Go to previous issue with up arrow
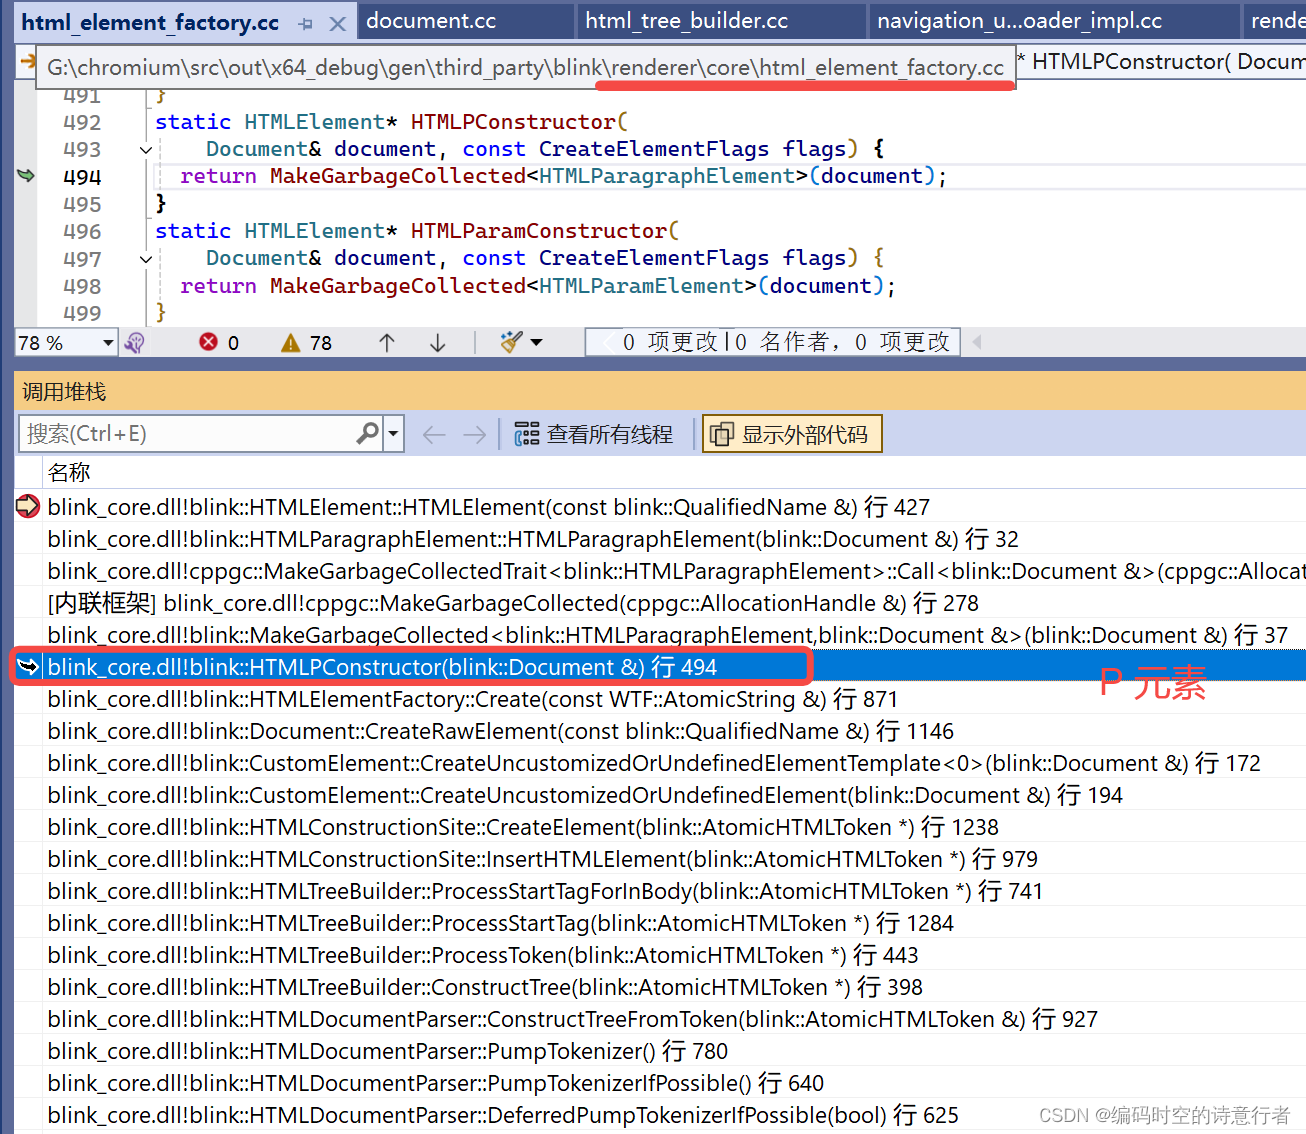Screen dimensions: 1306x1134 [387, 343]
